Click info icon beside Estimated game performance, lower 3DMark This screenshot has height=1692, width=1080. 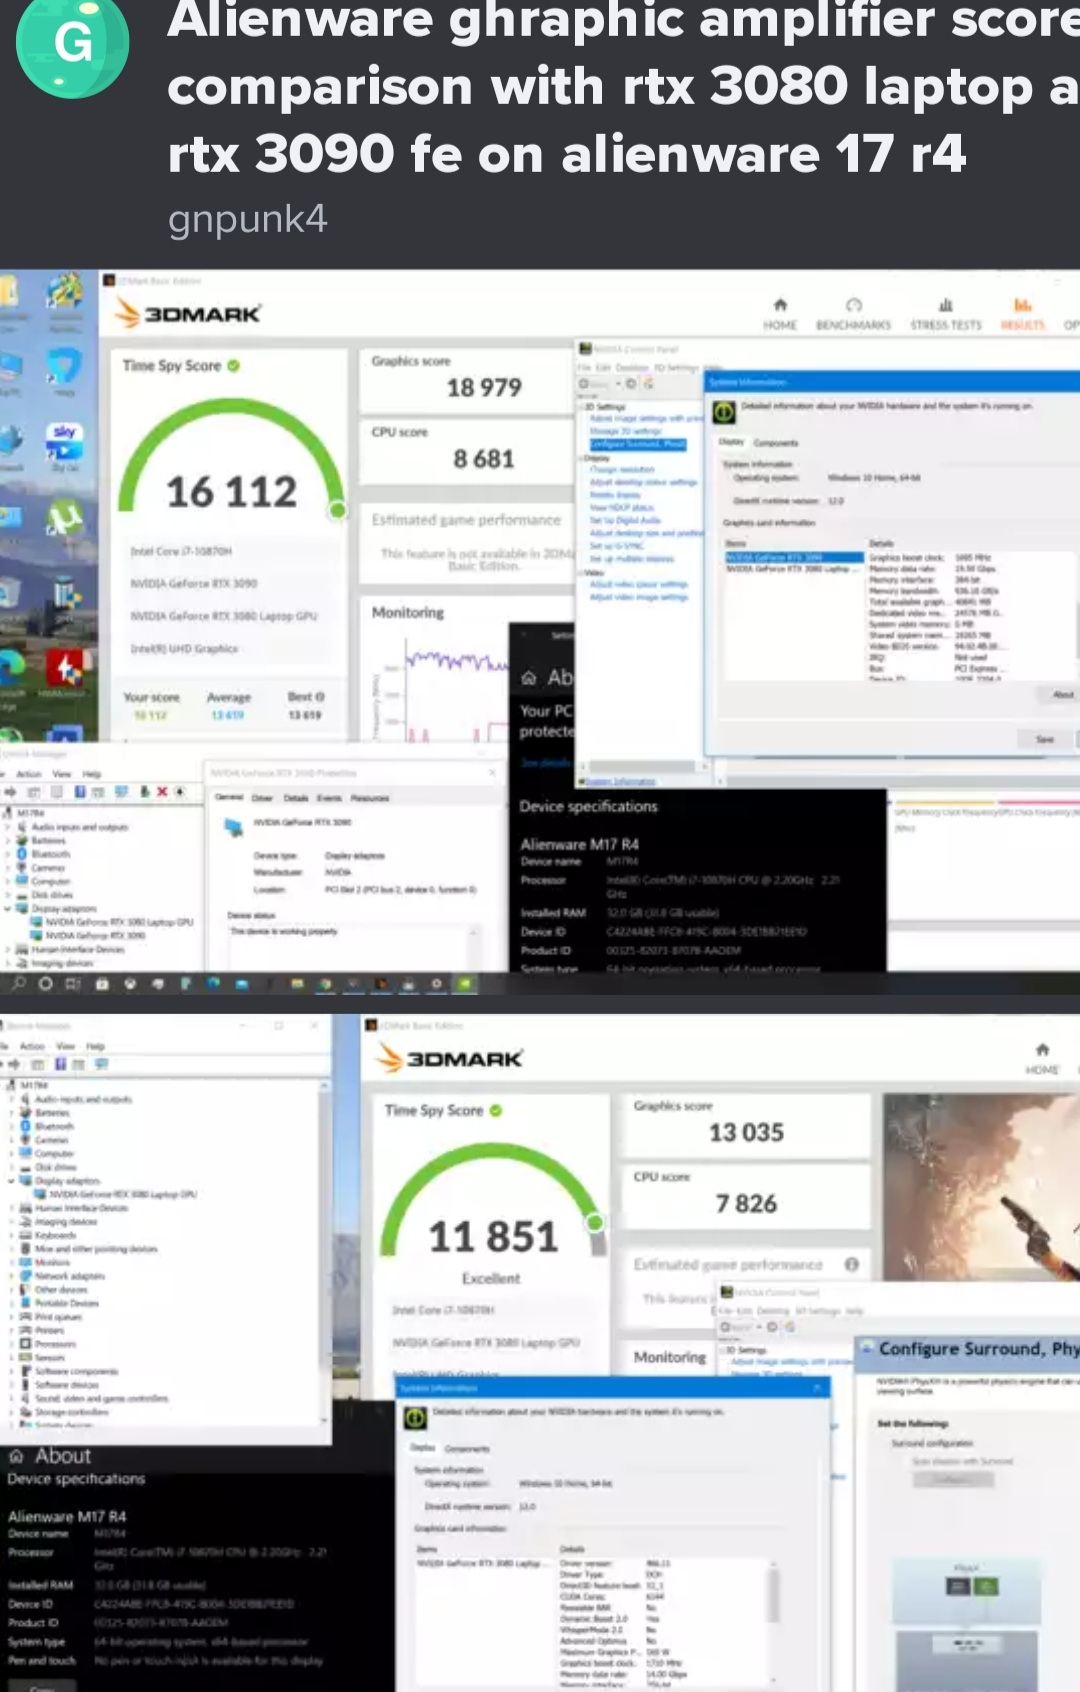[852, 1264]
